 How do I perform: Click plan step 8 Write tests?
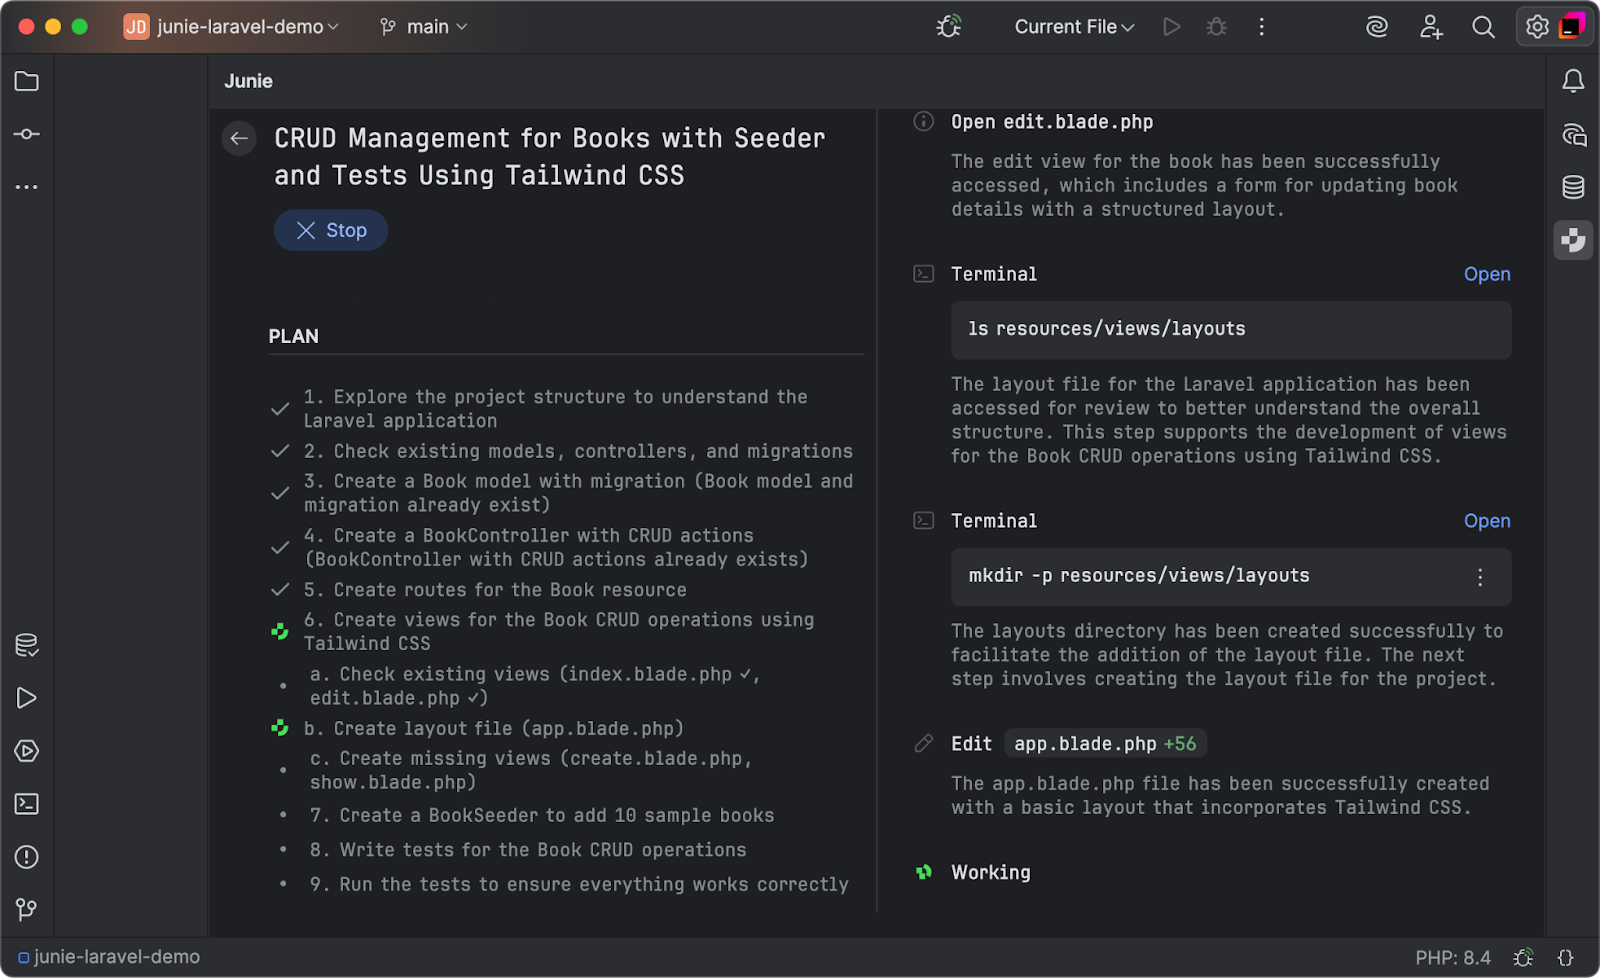coord(528,850)
